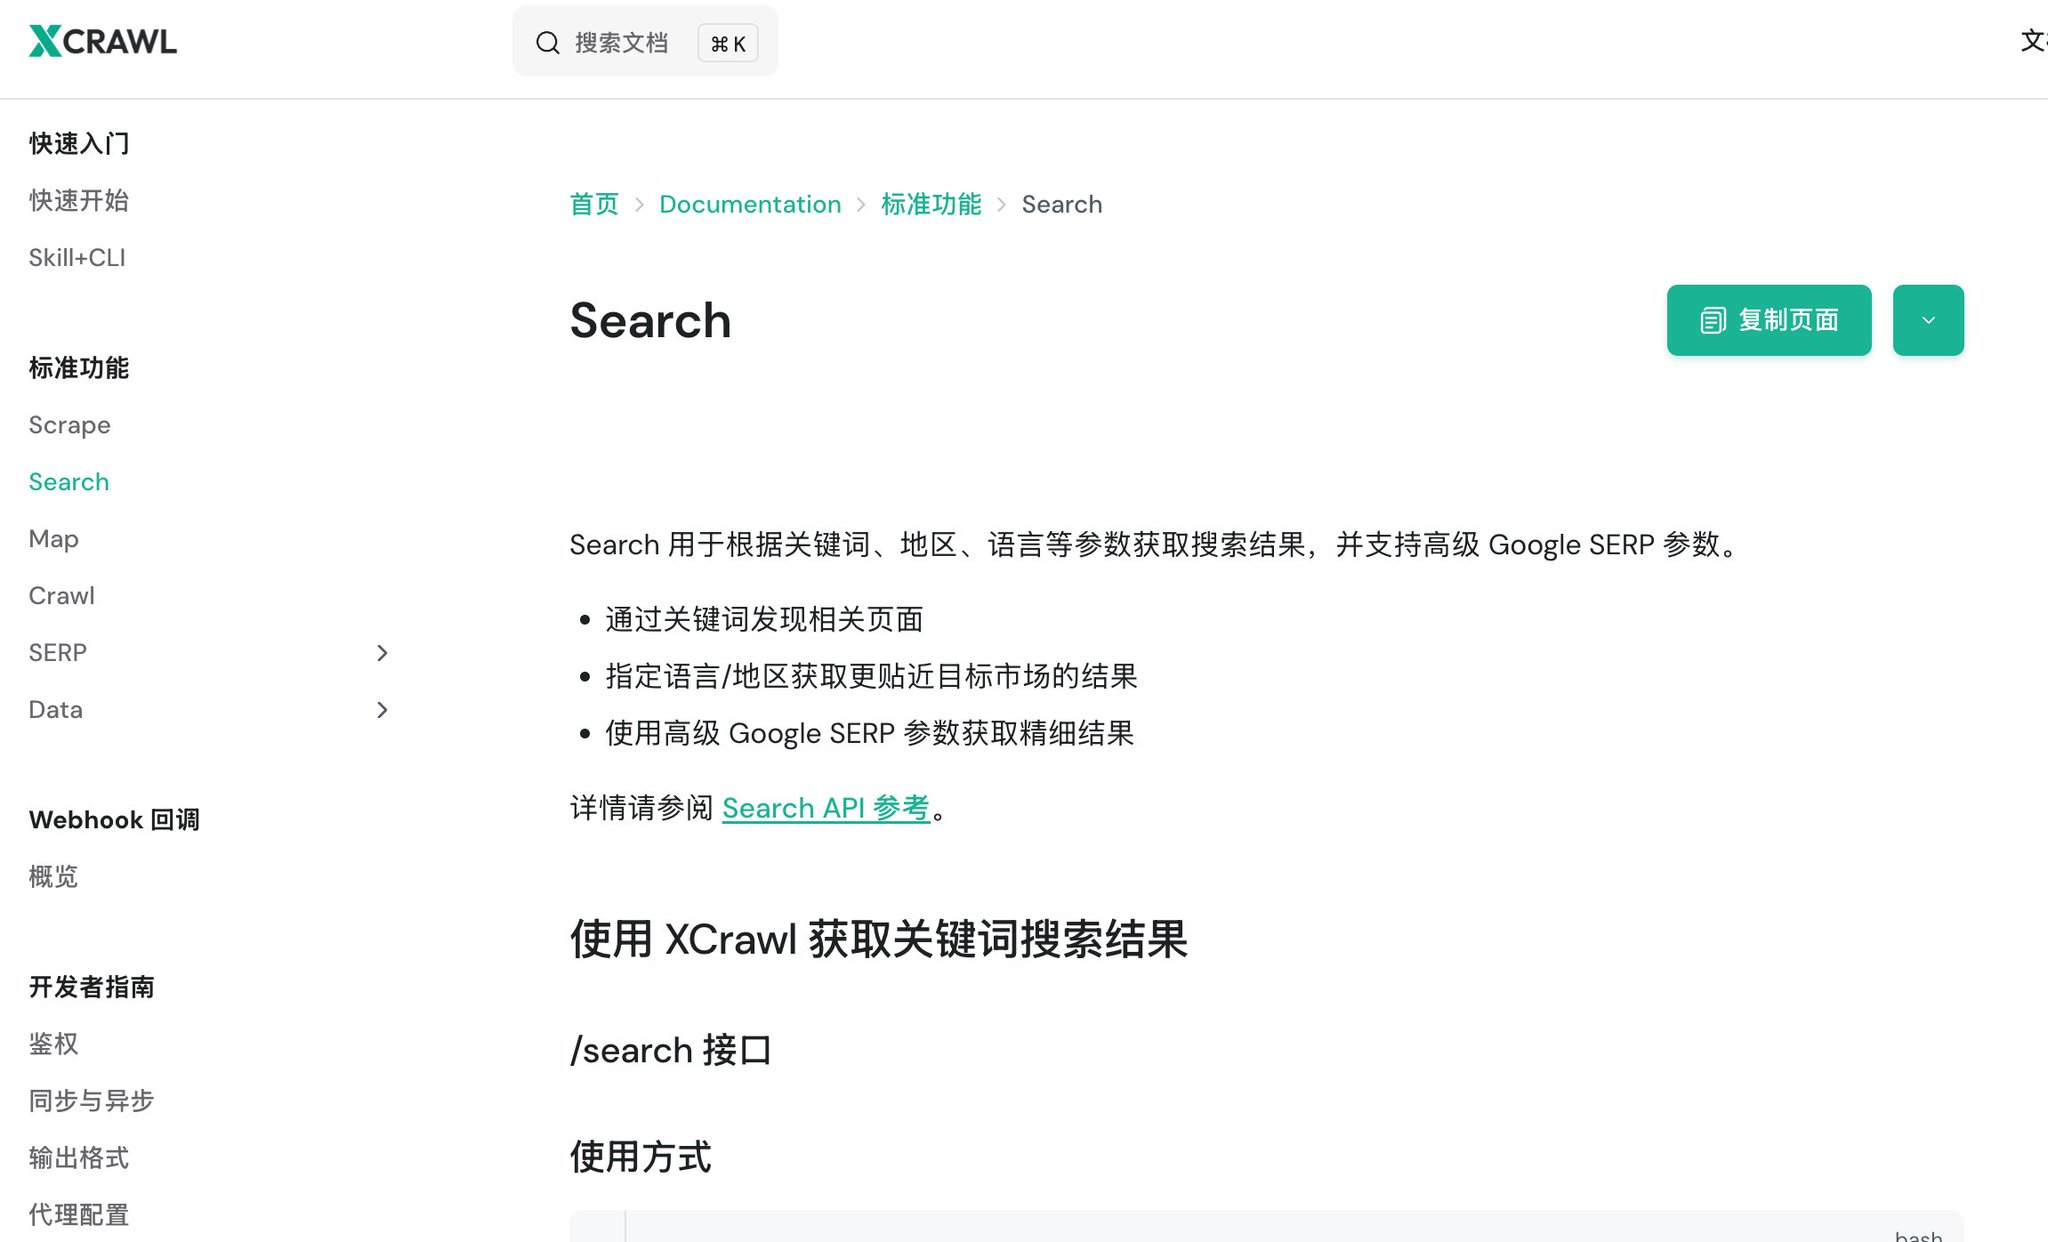This screenshot has width=2048, height=1242.
Task: Click bullet 使用高级 Google SERP 参数
Action: coord(869,734)
